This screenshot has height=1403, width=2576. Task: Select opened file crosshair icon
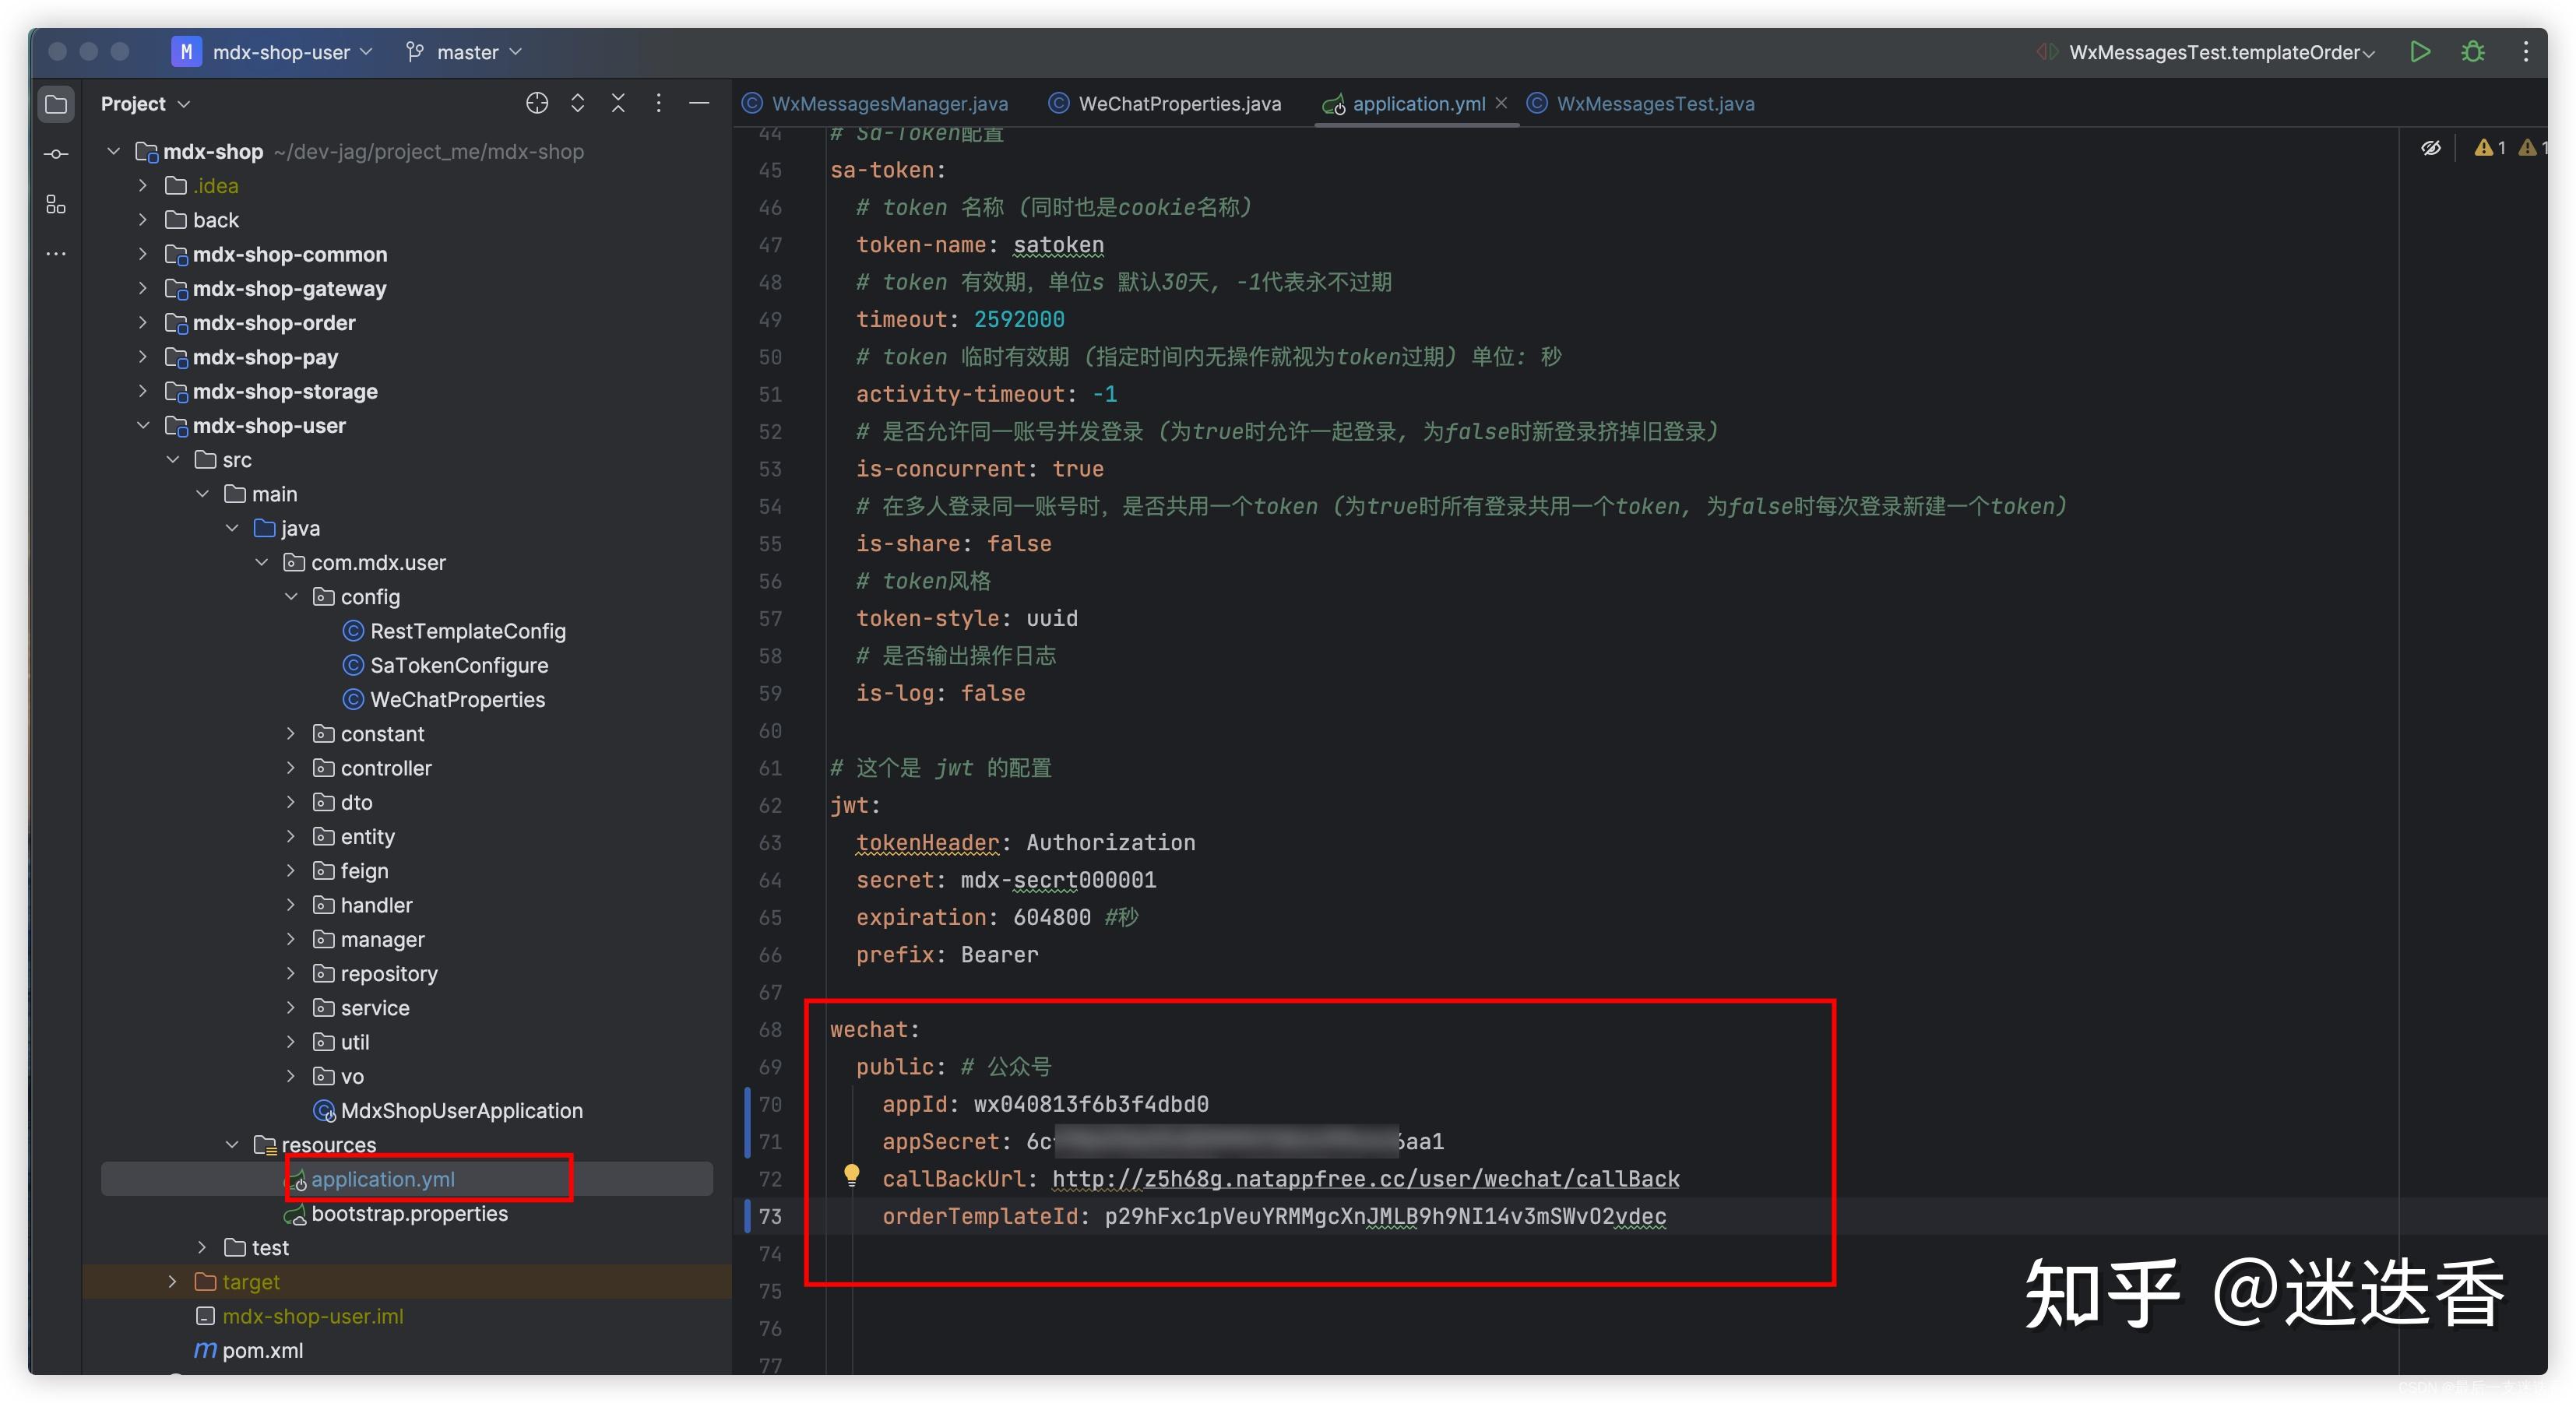(x=537, y=103)
